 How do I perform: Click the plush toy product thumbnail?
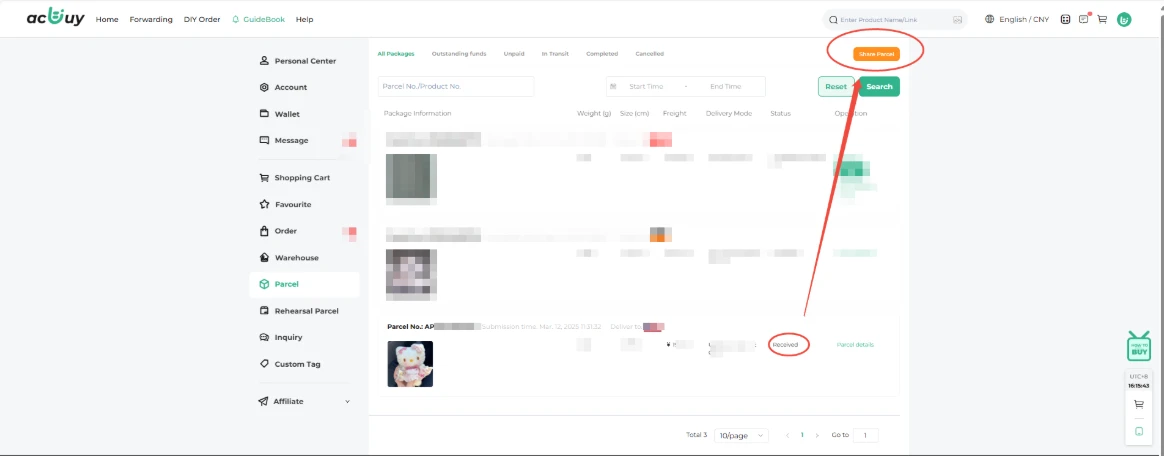pyautogui.click(x=410, y=364)
